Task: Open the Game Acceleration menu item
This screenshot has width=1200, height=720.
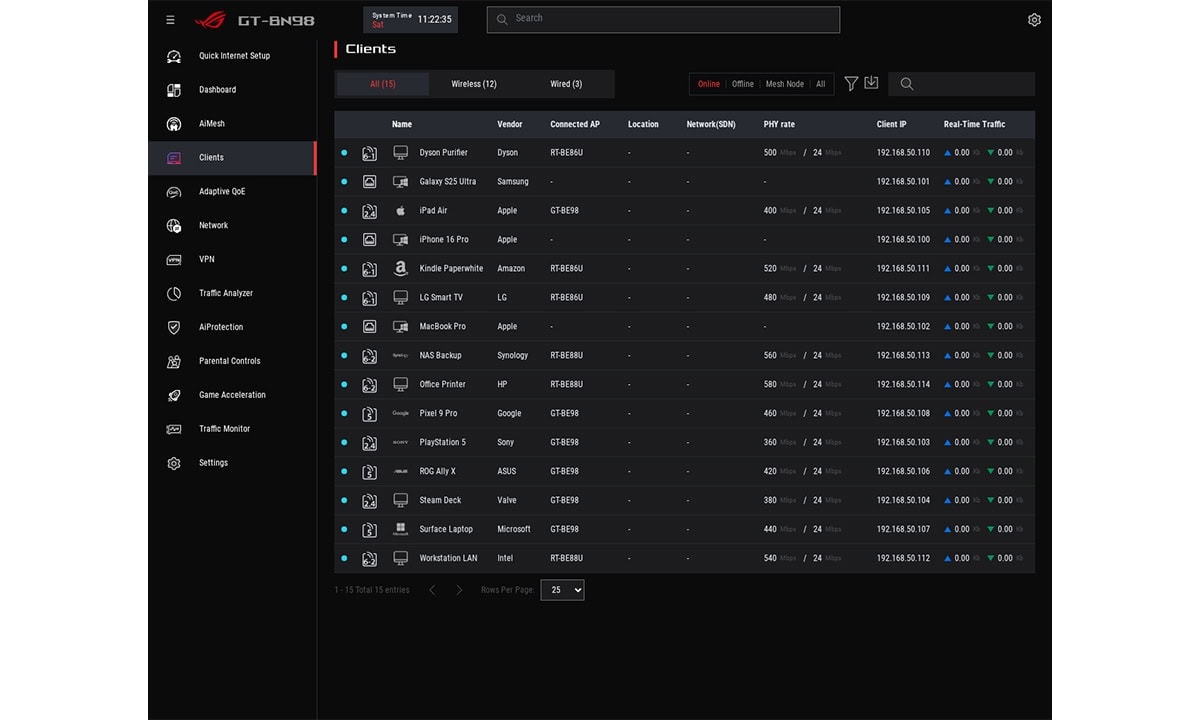Action: 232,396
